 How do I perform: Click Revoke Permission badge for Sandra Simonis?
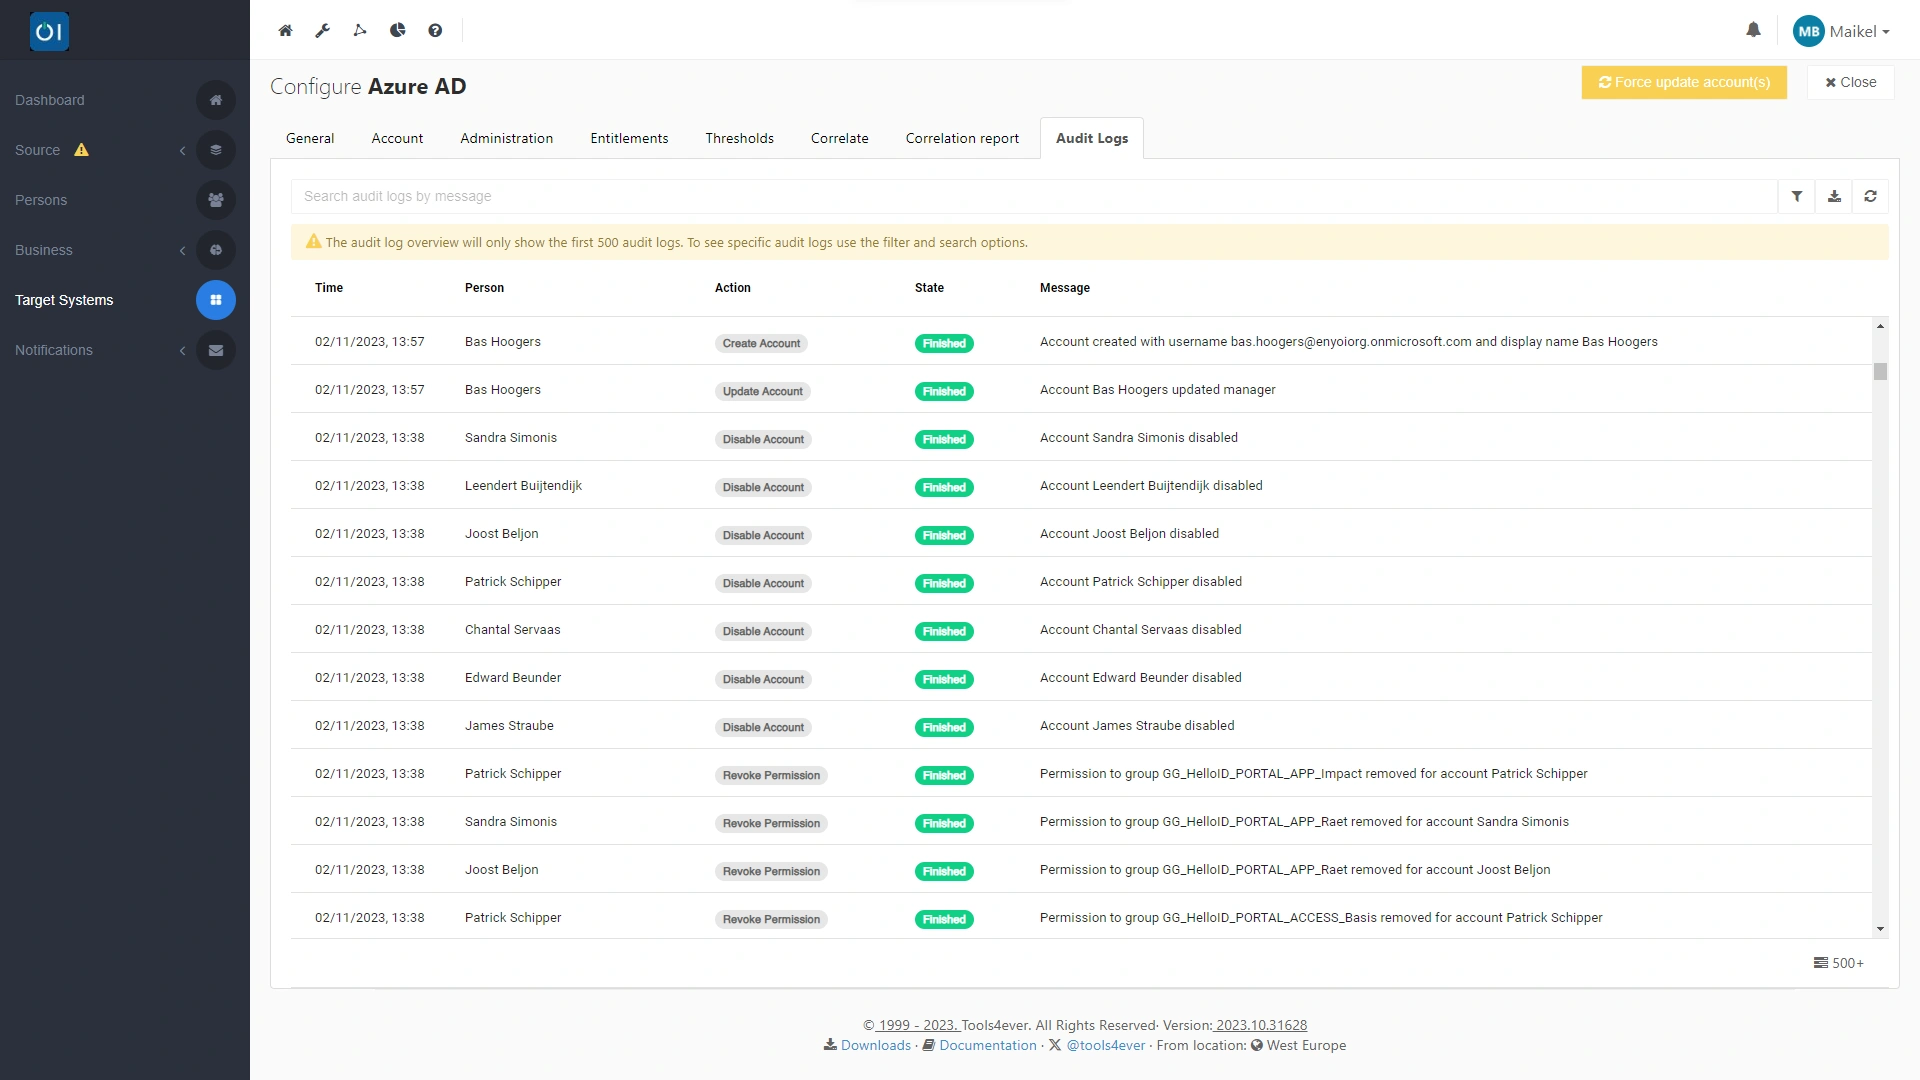click(771, 823)
